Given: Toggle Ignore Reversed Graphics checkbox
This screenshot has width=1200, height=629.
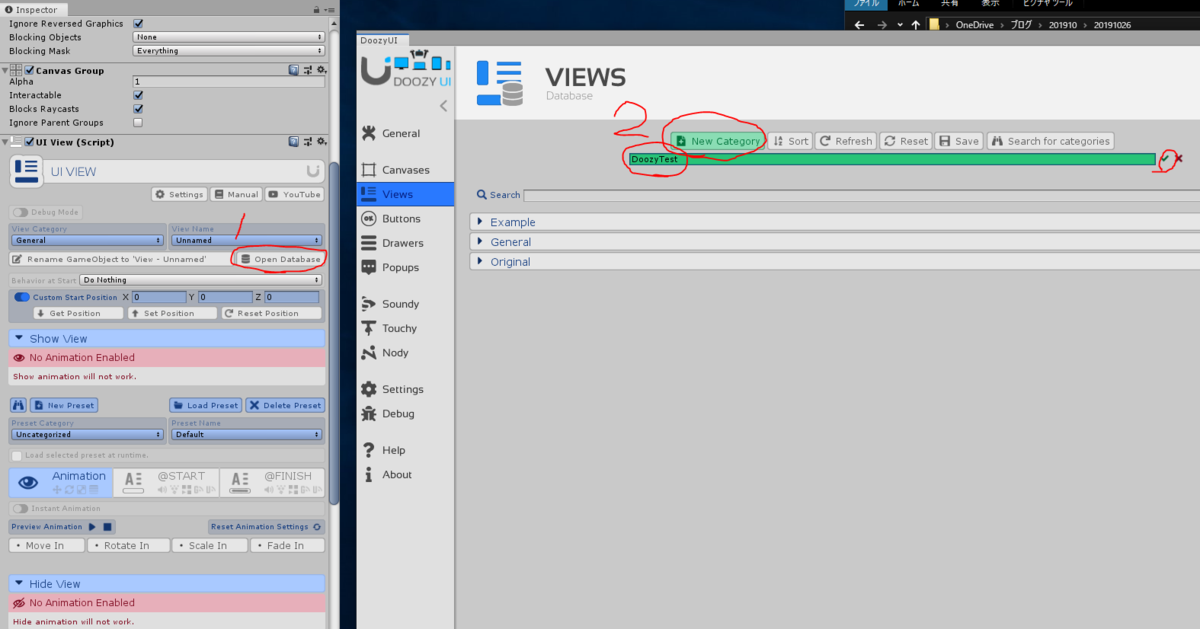Looking at the screenshot, I should click(x=138, y=23).
